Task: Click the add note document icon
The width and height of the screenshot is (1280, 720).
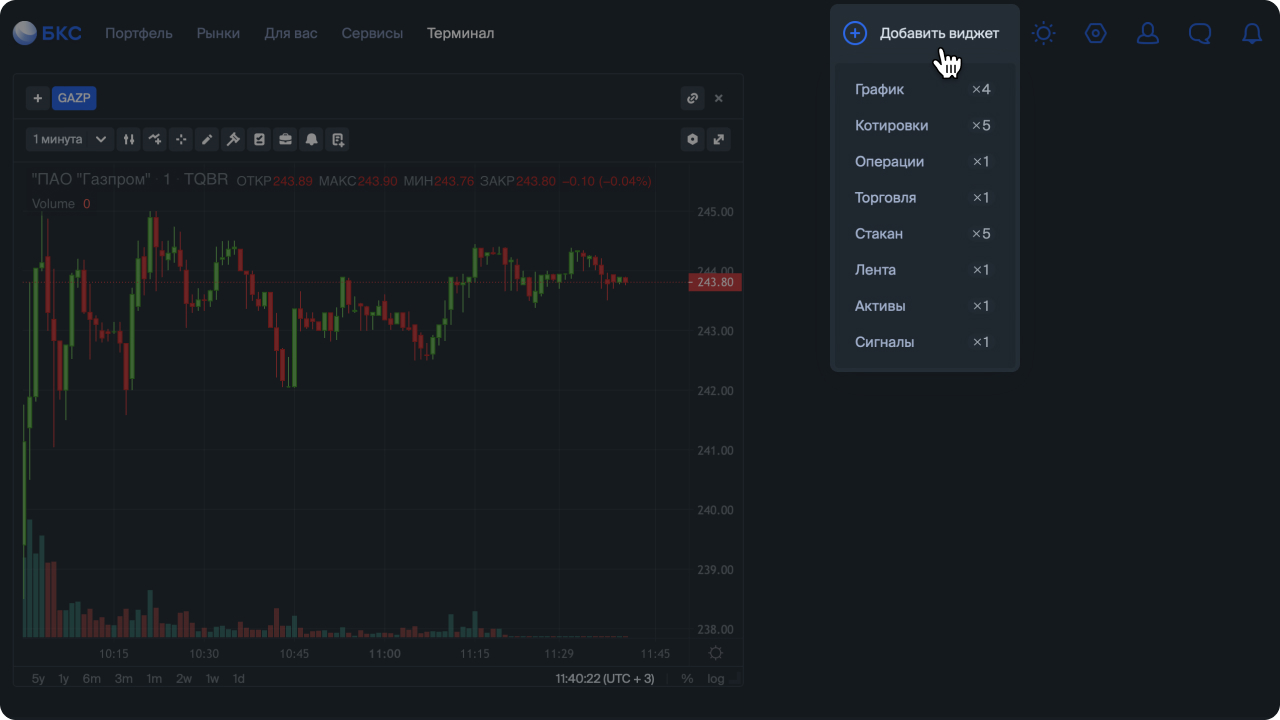Action: [x=338, y=139]
